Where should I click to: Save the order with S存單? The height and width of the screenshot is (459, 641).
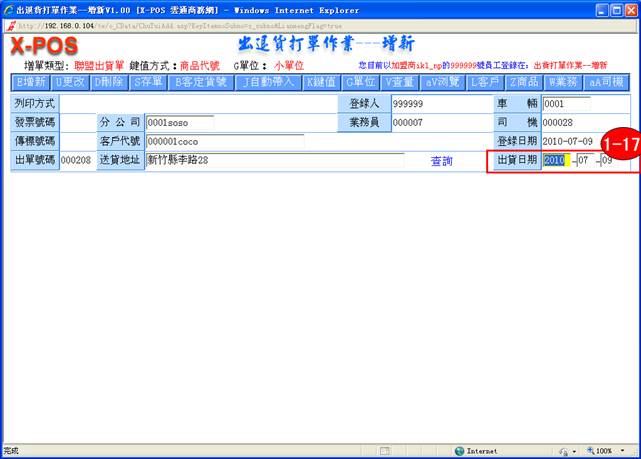tap(148, 82)
